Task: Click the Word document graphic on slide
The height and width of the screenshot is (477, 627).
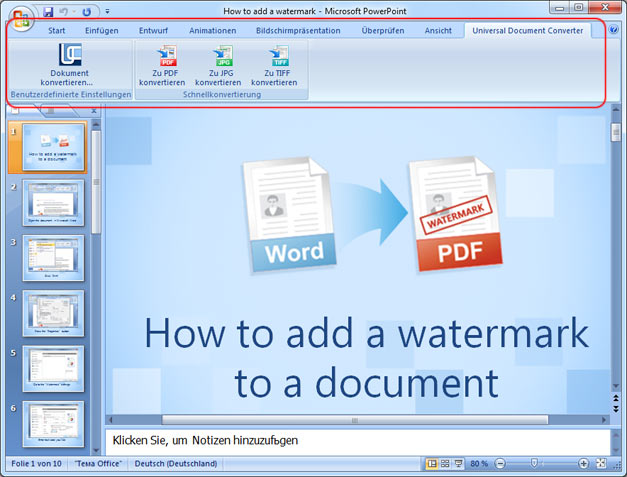Action: pyautogui.click(x=290, y=216)
